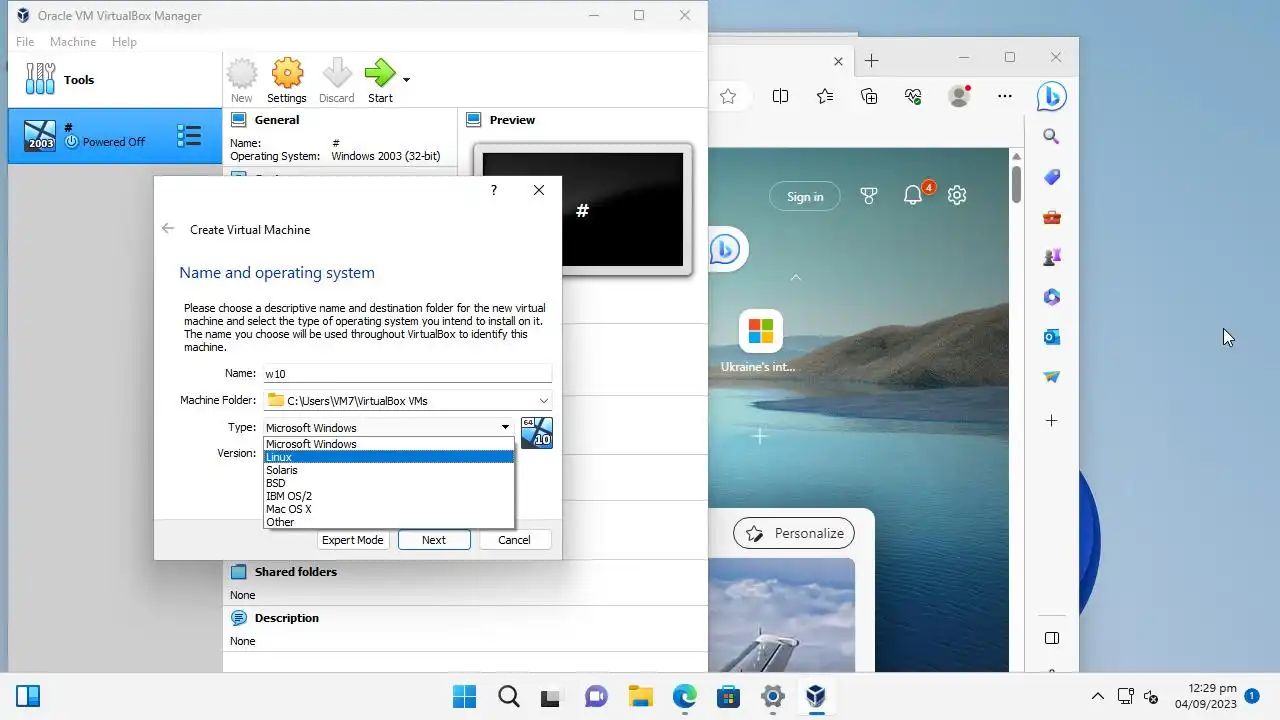Image resolution: width=1280 pixels, height=720 pixels.
Task: Open the Ukraine's int... quick link tile
Action: pos(759,342)
